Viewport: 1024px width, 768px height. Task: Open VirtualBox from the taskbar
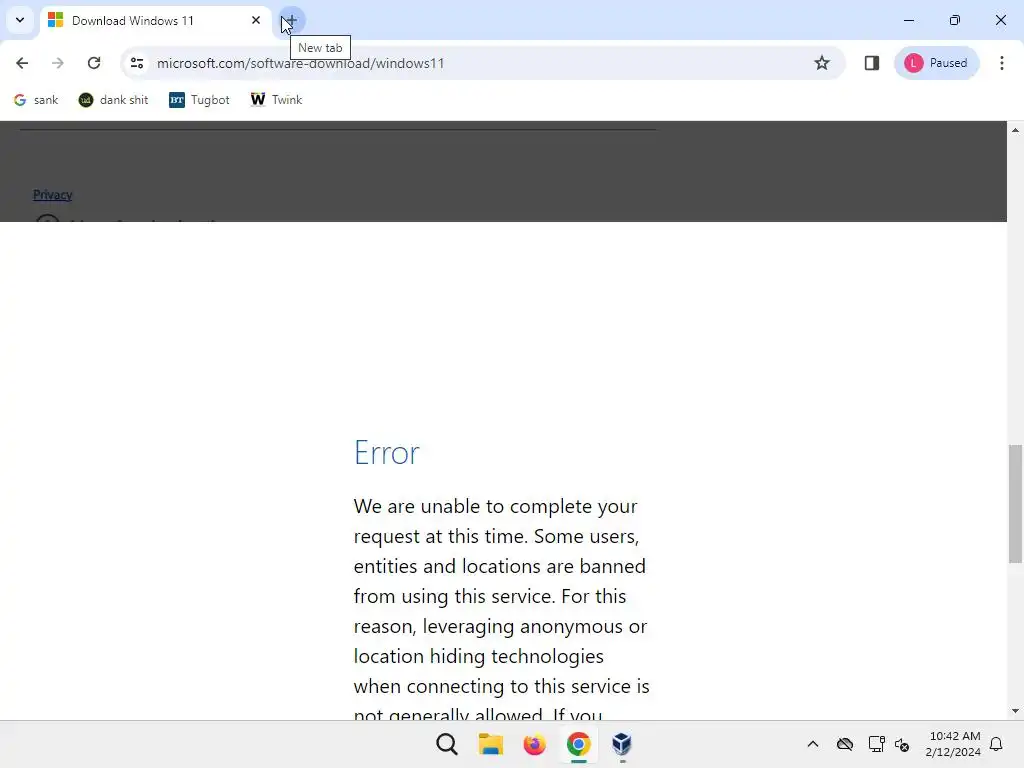[622, 744]
